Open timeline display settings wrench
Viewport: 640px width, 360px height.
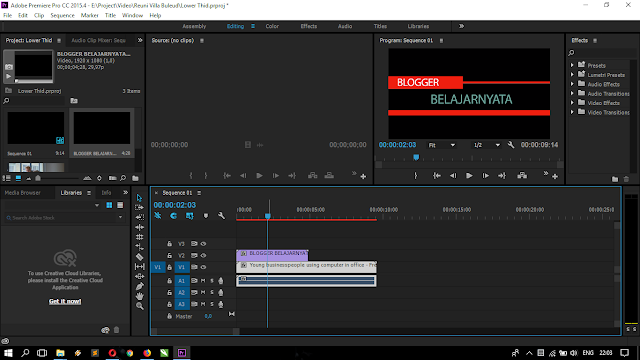[221, 216]
